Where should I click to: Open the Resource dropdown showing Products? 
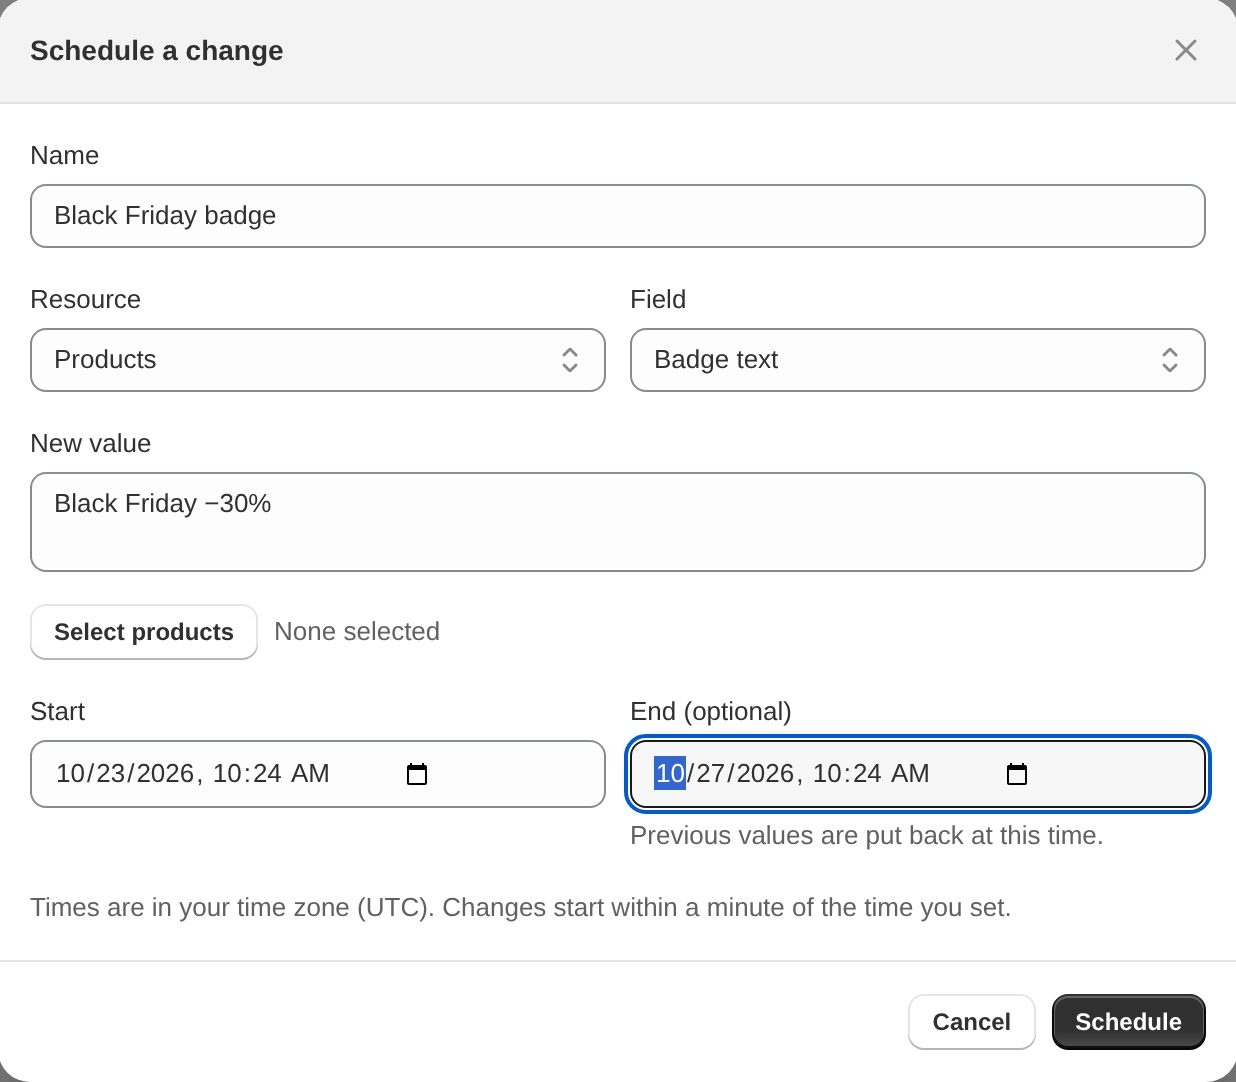tap(318, 360)
